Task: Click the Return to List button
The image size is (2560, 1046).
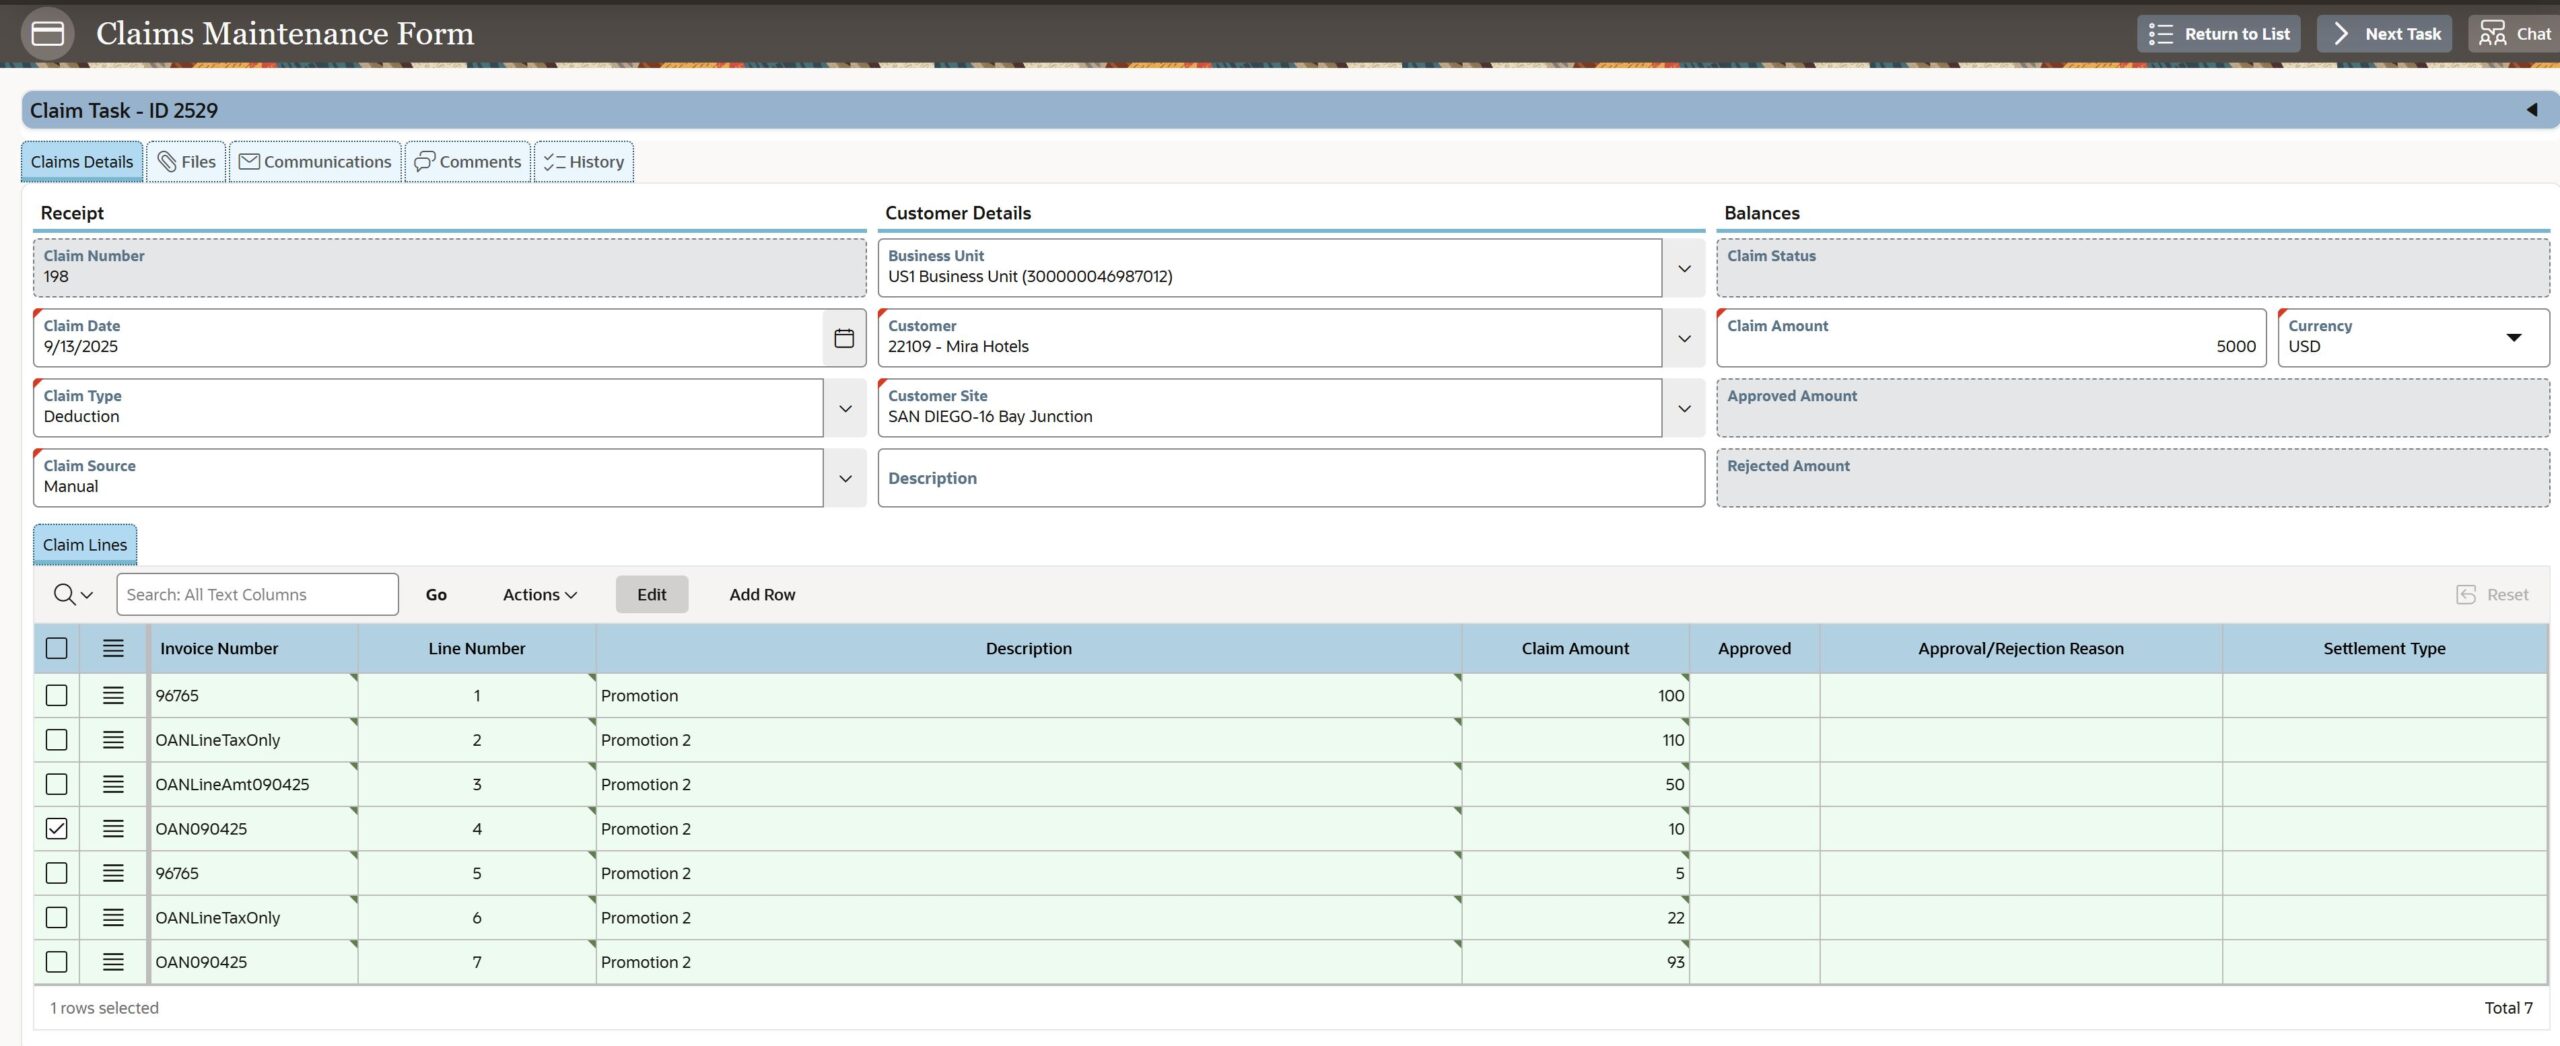Action: click(x=2218, y=34)
